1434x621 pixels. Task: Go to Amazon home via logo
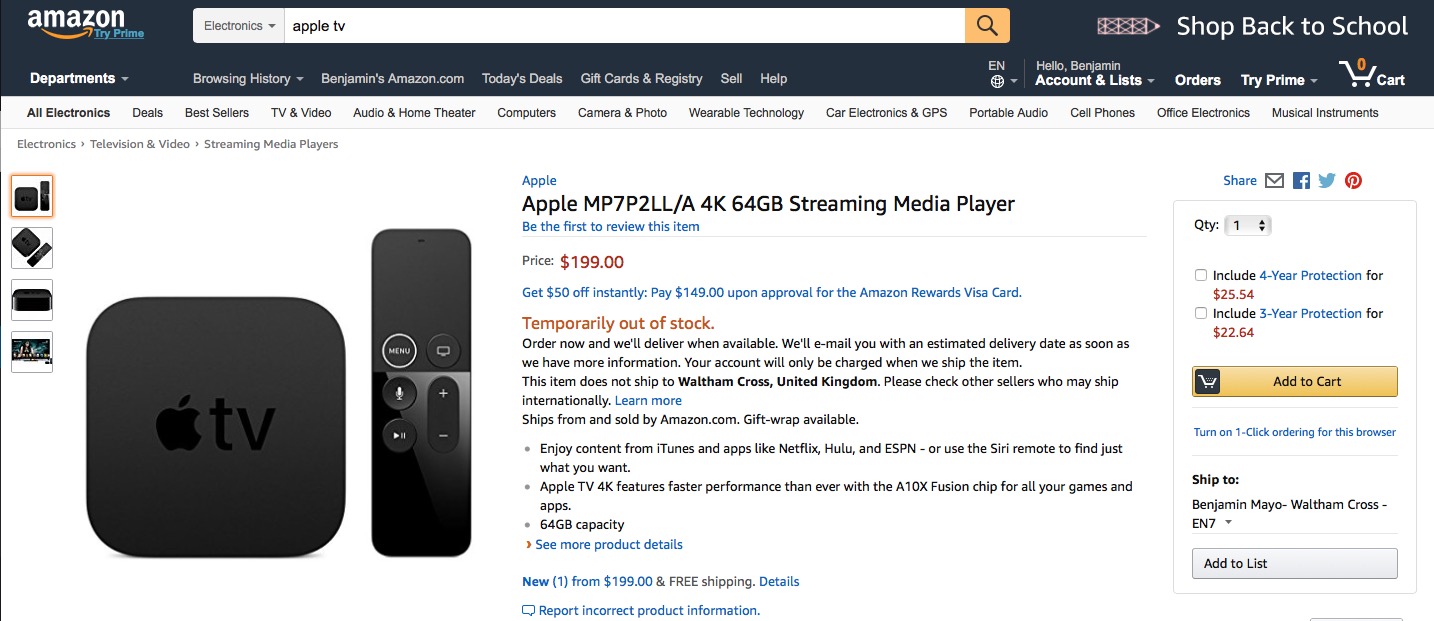pos(78,22)
